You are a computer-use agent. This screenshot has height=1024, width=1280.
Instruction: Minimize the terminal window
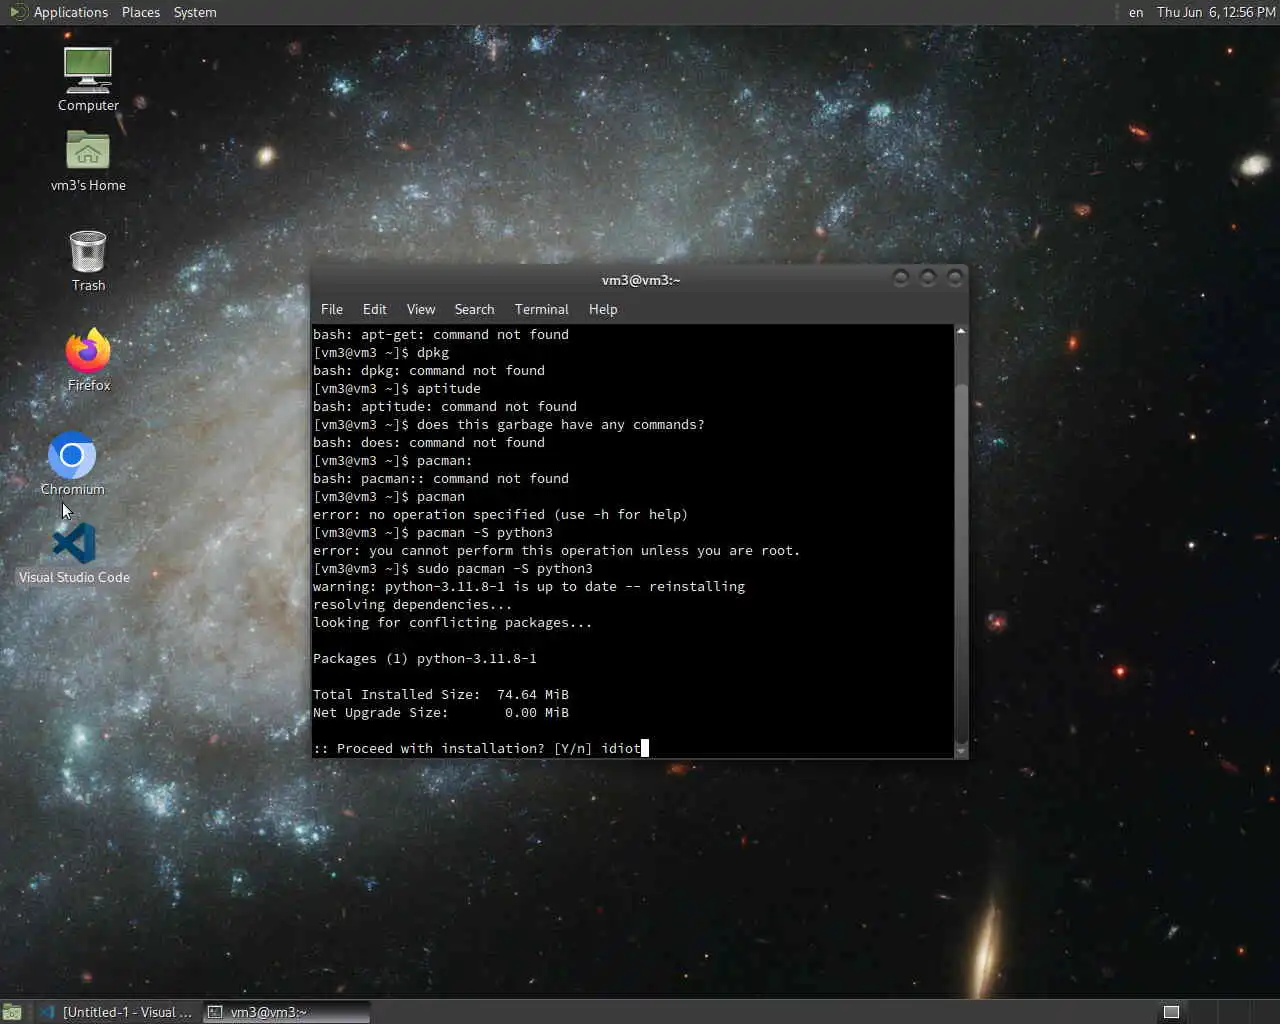[901, 278]
